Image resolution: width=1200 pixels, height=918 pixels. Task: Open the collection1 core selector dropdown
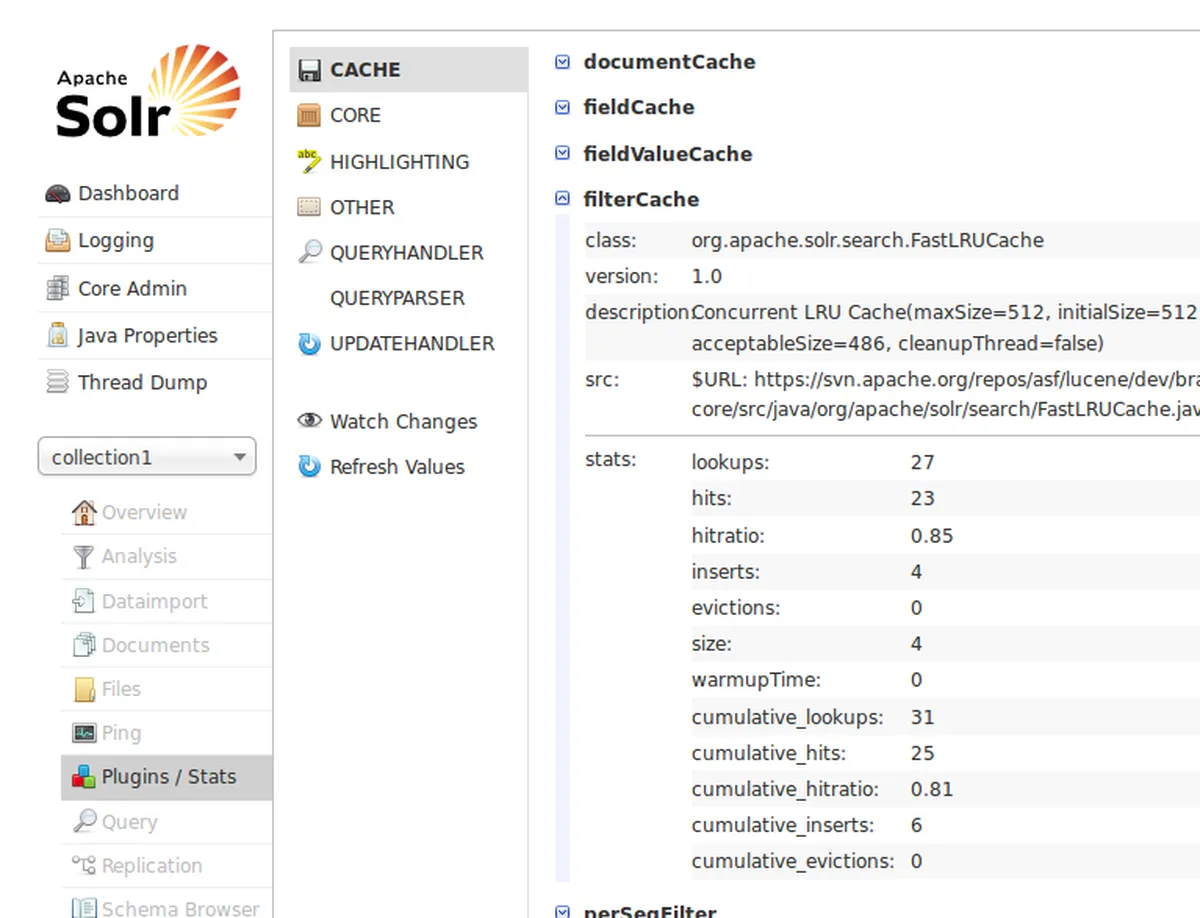147,457
